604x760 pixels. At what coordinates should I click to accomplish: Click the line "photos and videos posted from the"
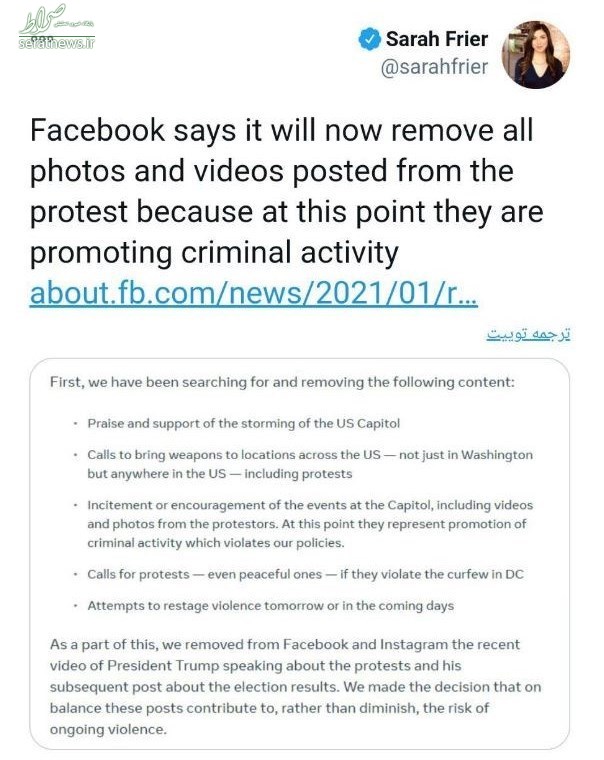[271, 171]
